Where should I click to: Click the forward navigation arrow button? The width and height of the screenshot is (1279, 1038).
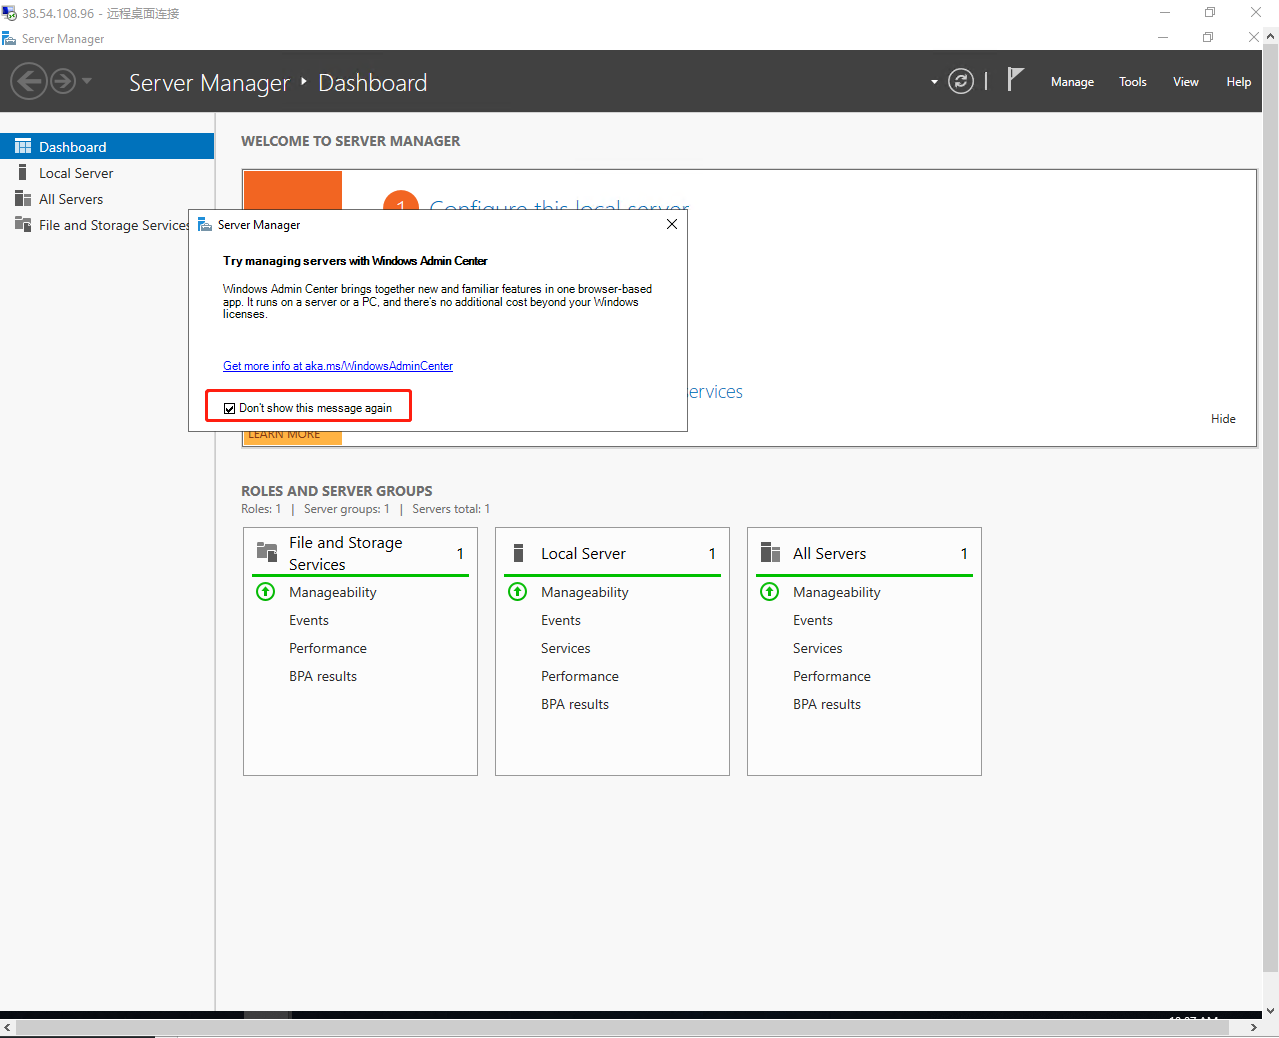tap(63, 81)
